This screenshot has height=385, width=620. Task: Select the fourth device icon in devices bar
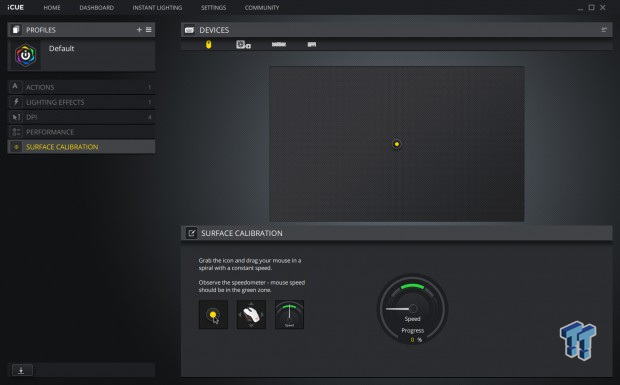coord(312,45)
